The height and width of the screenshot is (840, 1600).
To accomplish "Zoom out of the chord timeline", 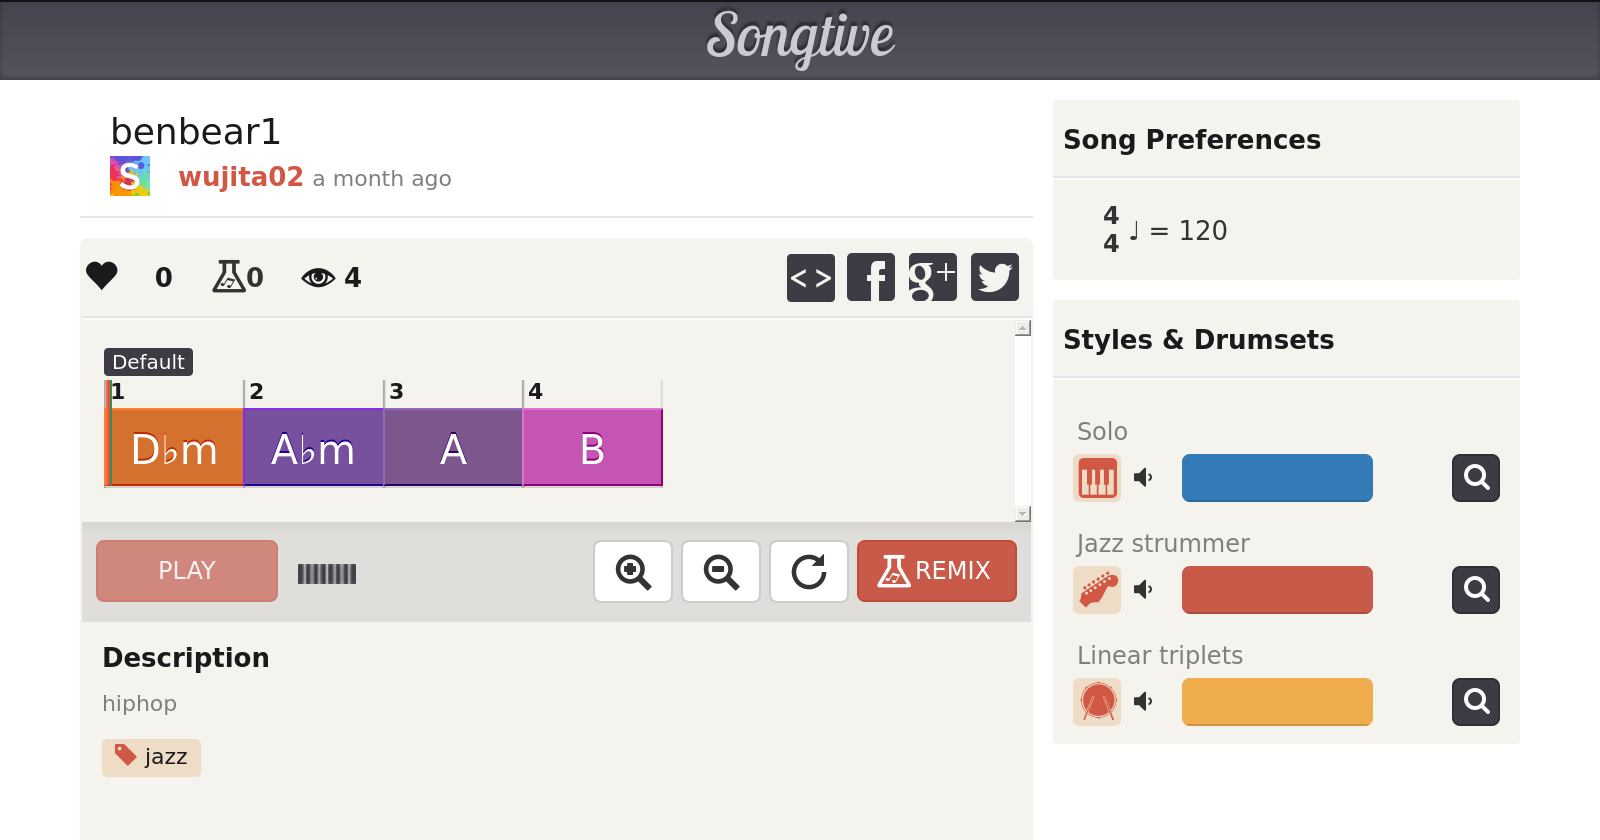I will [x=721, y=572].
